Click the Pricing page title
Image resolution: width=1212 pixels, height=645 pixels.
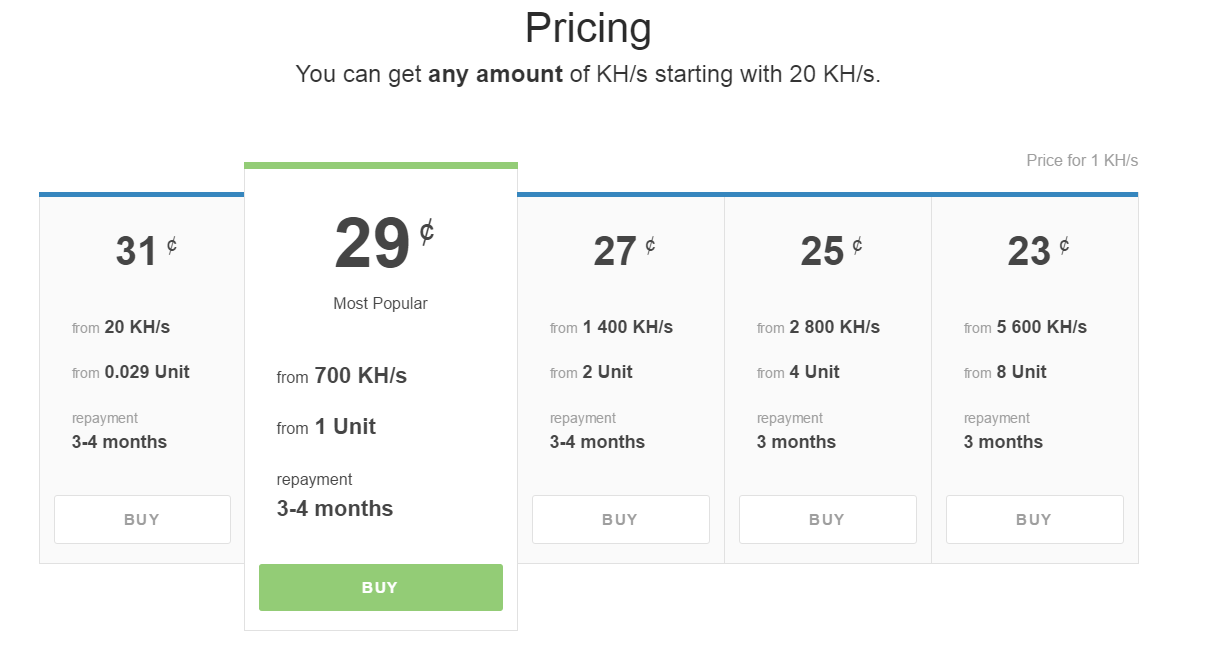(x=588, y=28)
